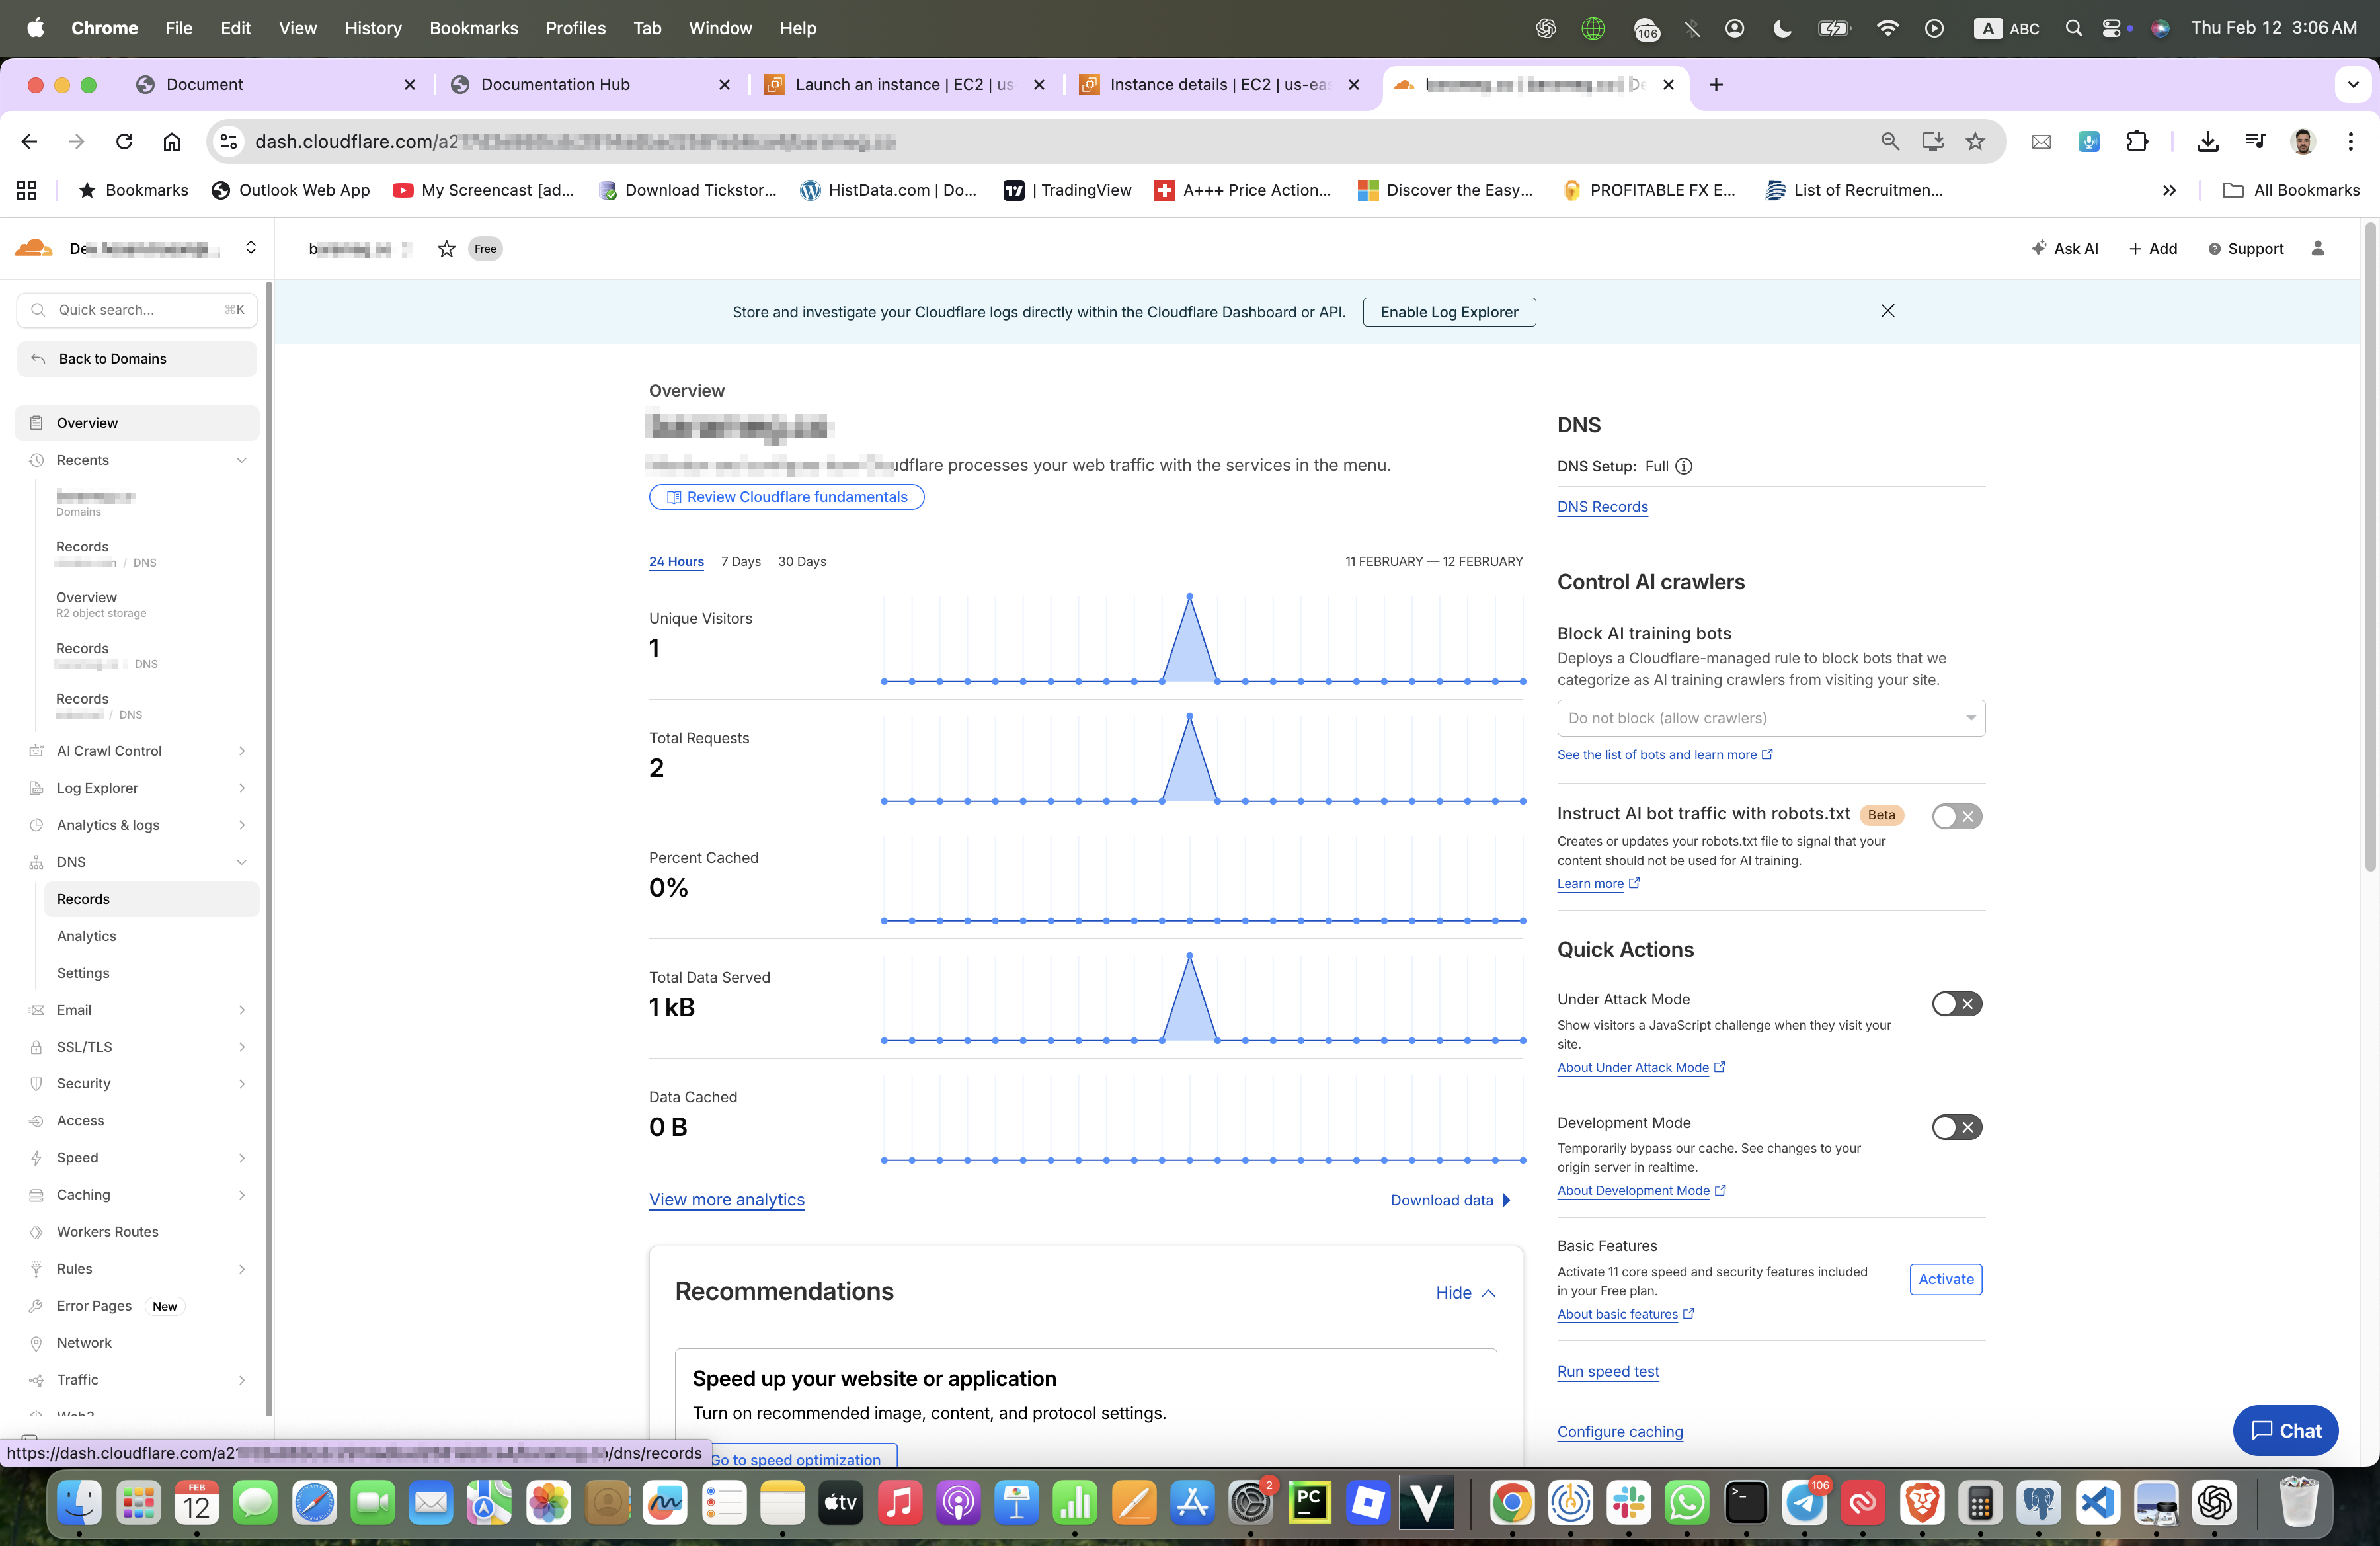
Task: Collapse the DNS sidebar section
Action: 241,862
